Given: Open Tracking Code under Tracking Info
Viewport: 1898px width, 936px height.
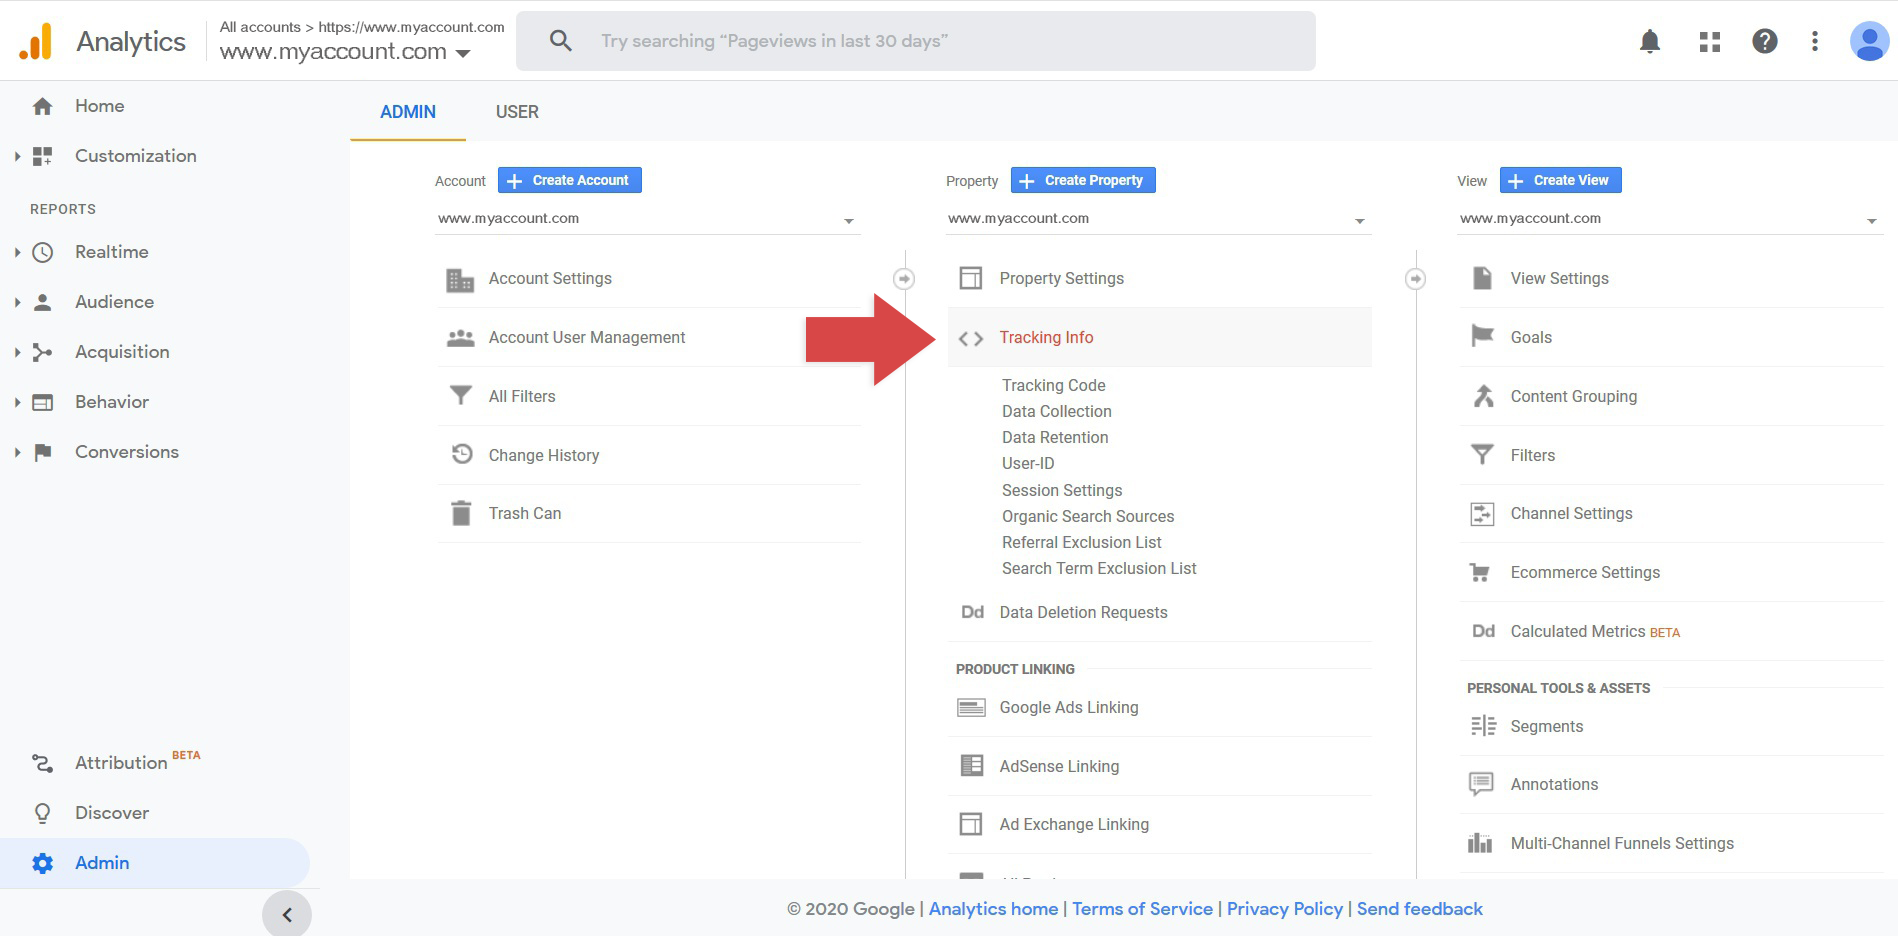Looking at the screenshot, I should [x=1054, y=385].
